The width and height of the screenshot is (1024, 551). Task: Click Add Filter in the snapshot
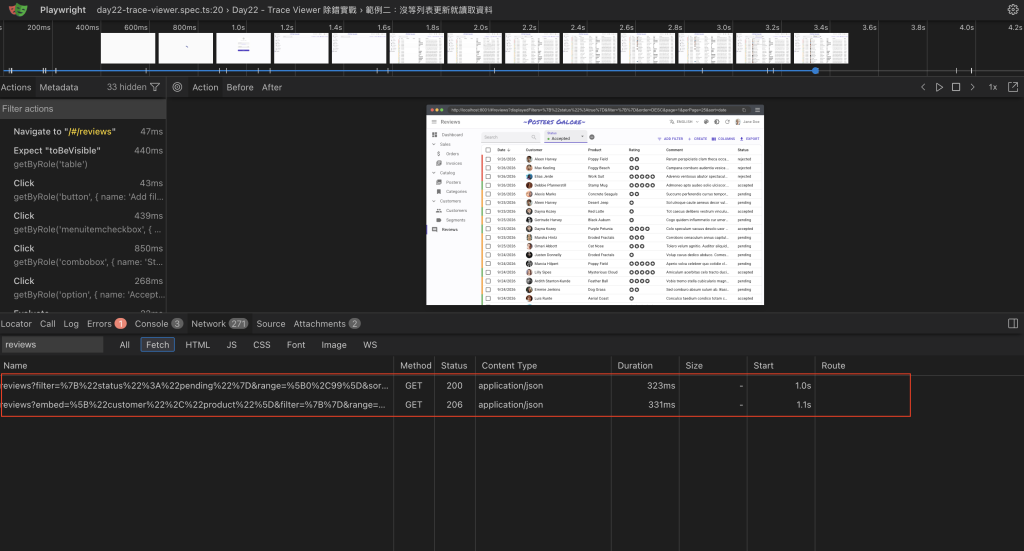coord(671,138)
